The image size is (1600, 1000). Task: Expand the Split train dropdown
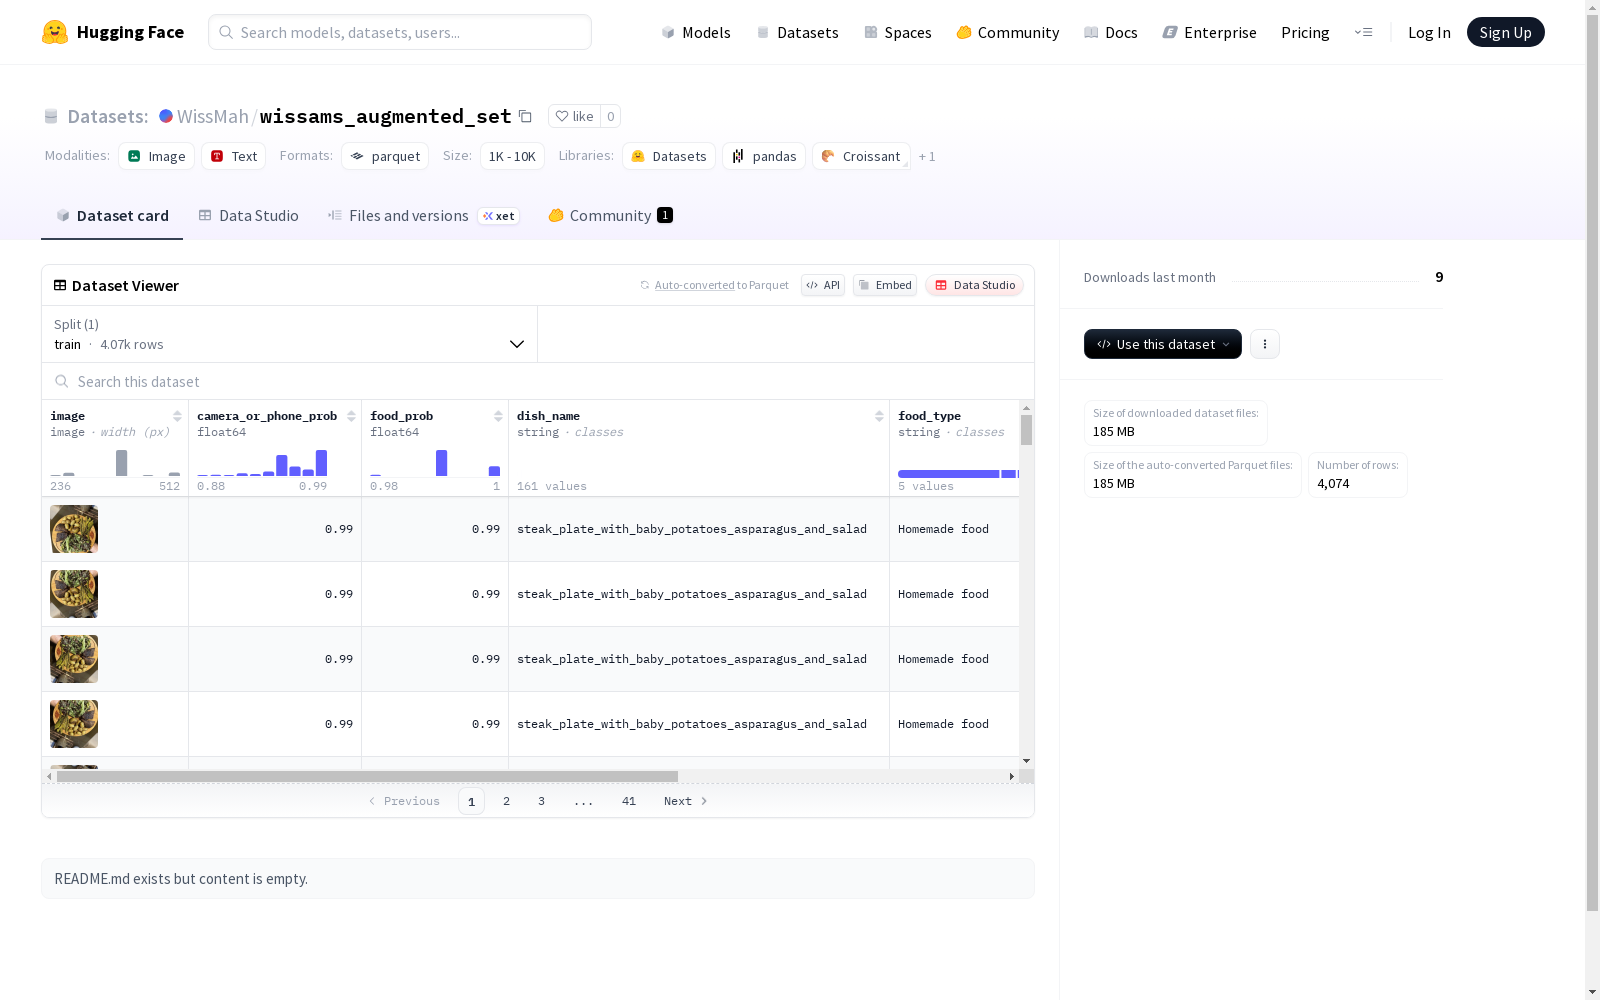[x=290, y=334]
